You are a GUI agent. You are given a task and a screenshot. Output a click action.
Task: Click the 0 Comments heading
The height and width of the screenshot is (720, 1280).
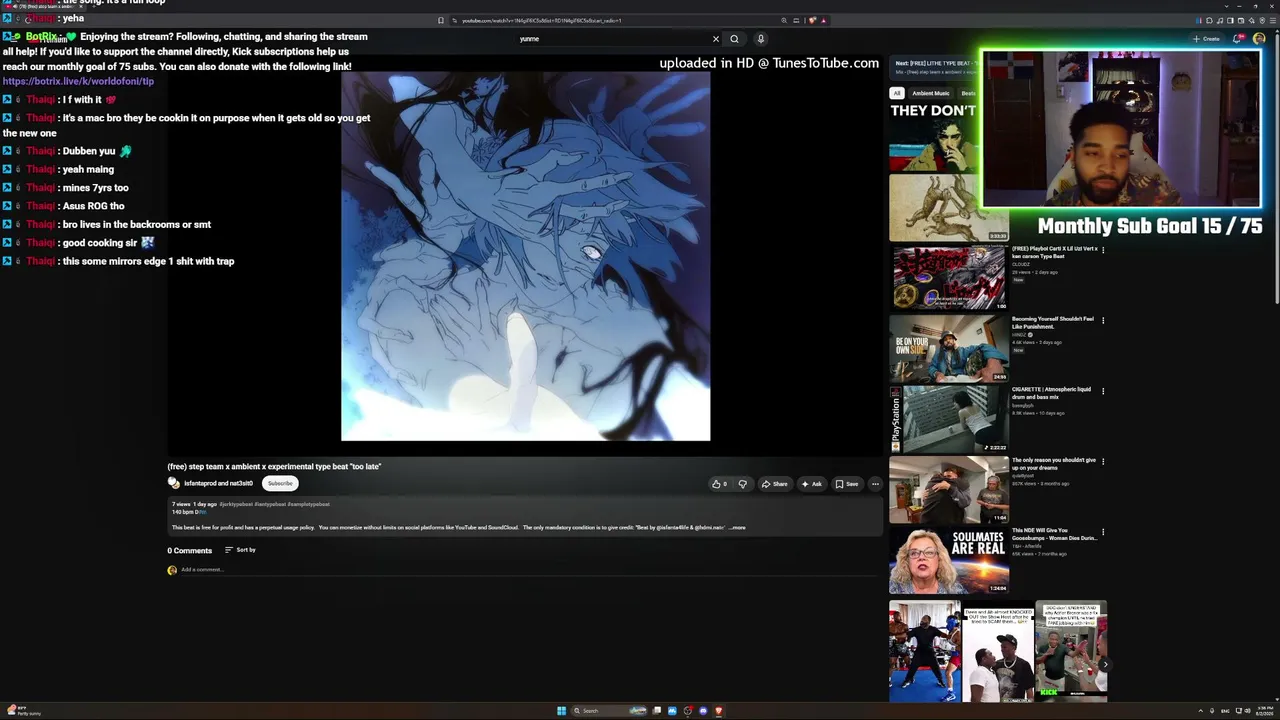[x=190, y=550]
